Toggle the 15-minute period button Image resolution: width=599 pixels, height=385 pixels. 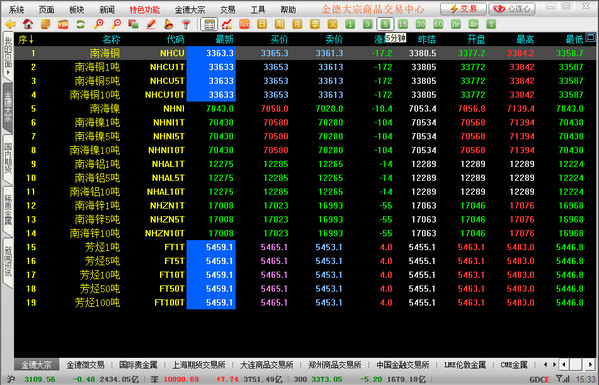403,24
